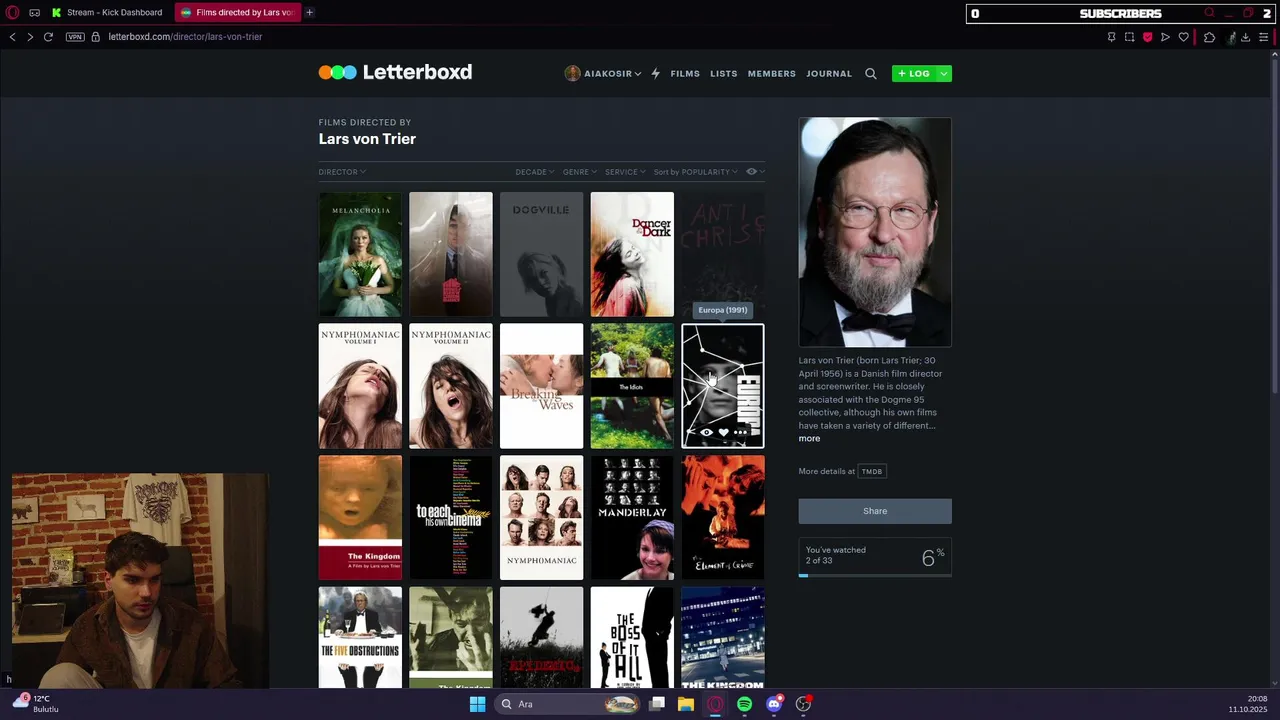
Task: Open The Idiots poster
Action: [632, 386]
